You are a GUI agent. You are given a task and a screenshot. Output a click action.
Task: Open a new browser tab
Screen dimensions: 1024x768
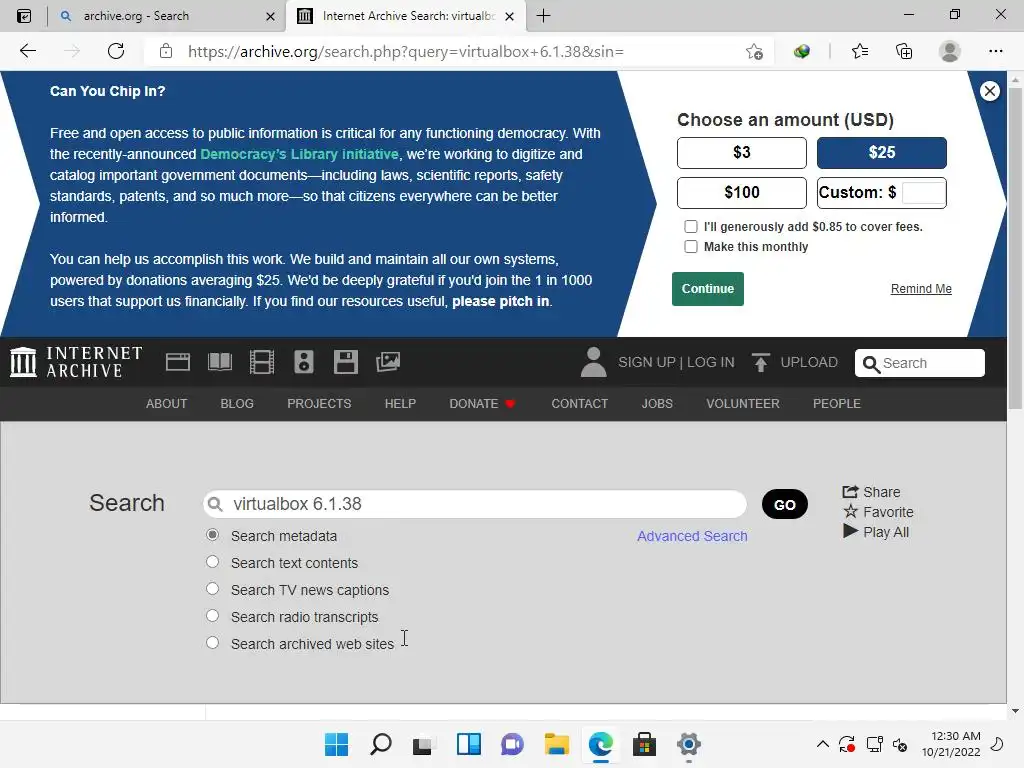pos(543,16)
